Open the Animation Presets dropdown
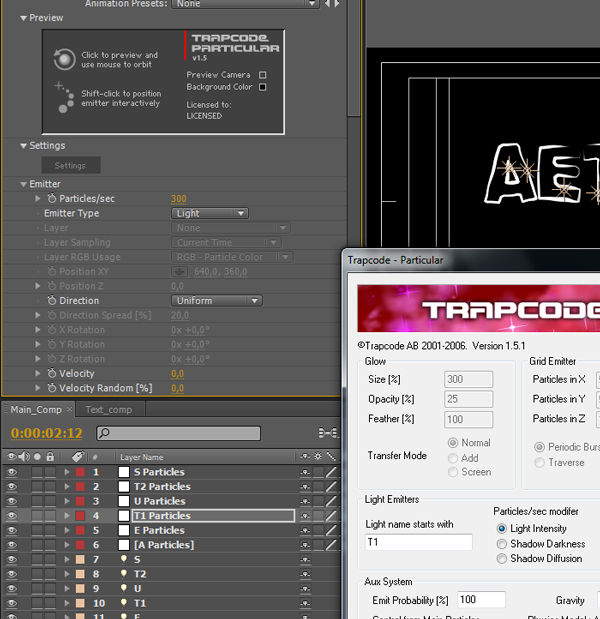The image size is (600, 619). pos(245,4)
